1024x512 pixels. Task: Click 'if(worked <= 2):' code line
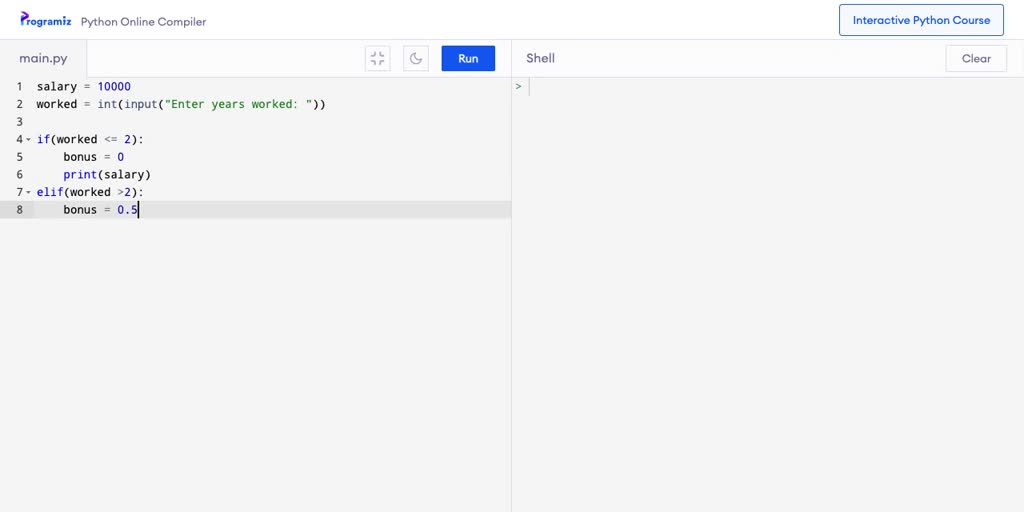point(90,139)
